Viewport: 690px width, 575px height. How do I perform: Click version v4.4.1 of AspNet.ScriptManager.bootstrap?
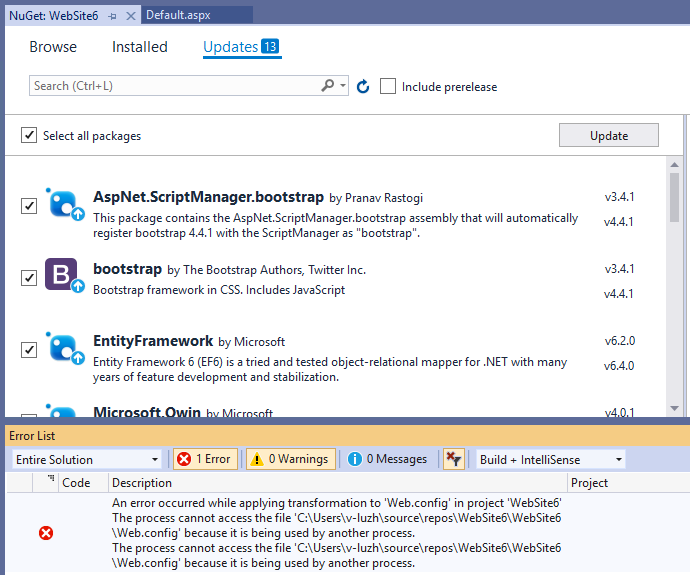click(618, 222)
